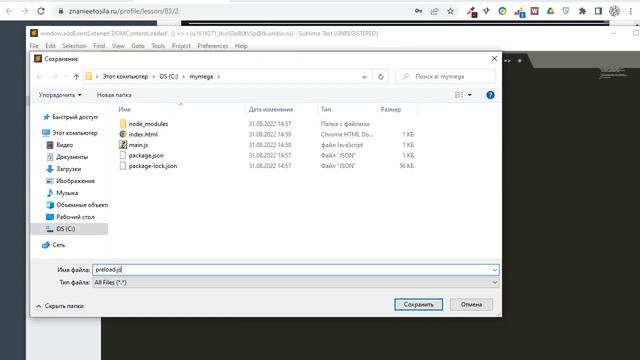Sort by Дата изменения column header
The image size is (640, 360).
[x=271, y=109]
